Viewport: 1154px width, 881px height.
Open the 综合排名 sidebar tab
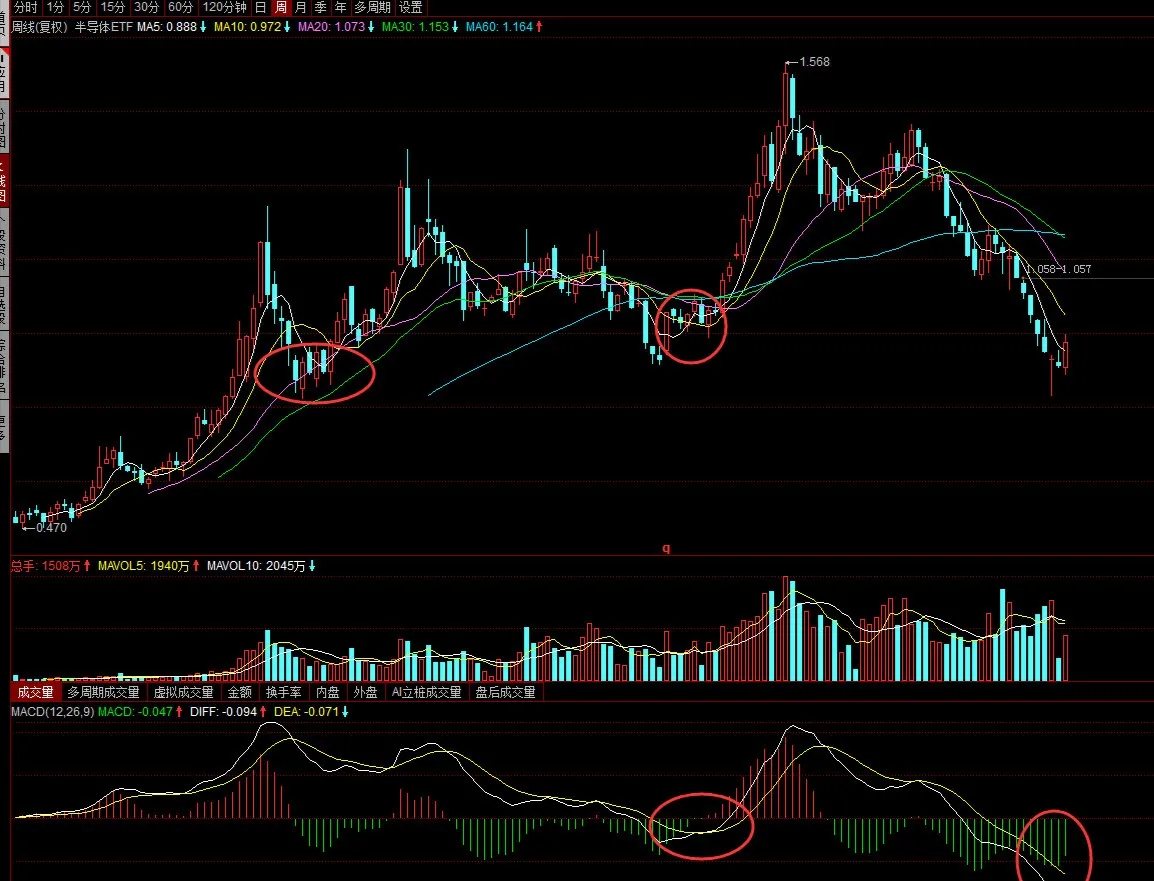[4, 364]
